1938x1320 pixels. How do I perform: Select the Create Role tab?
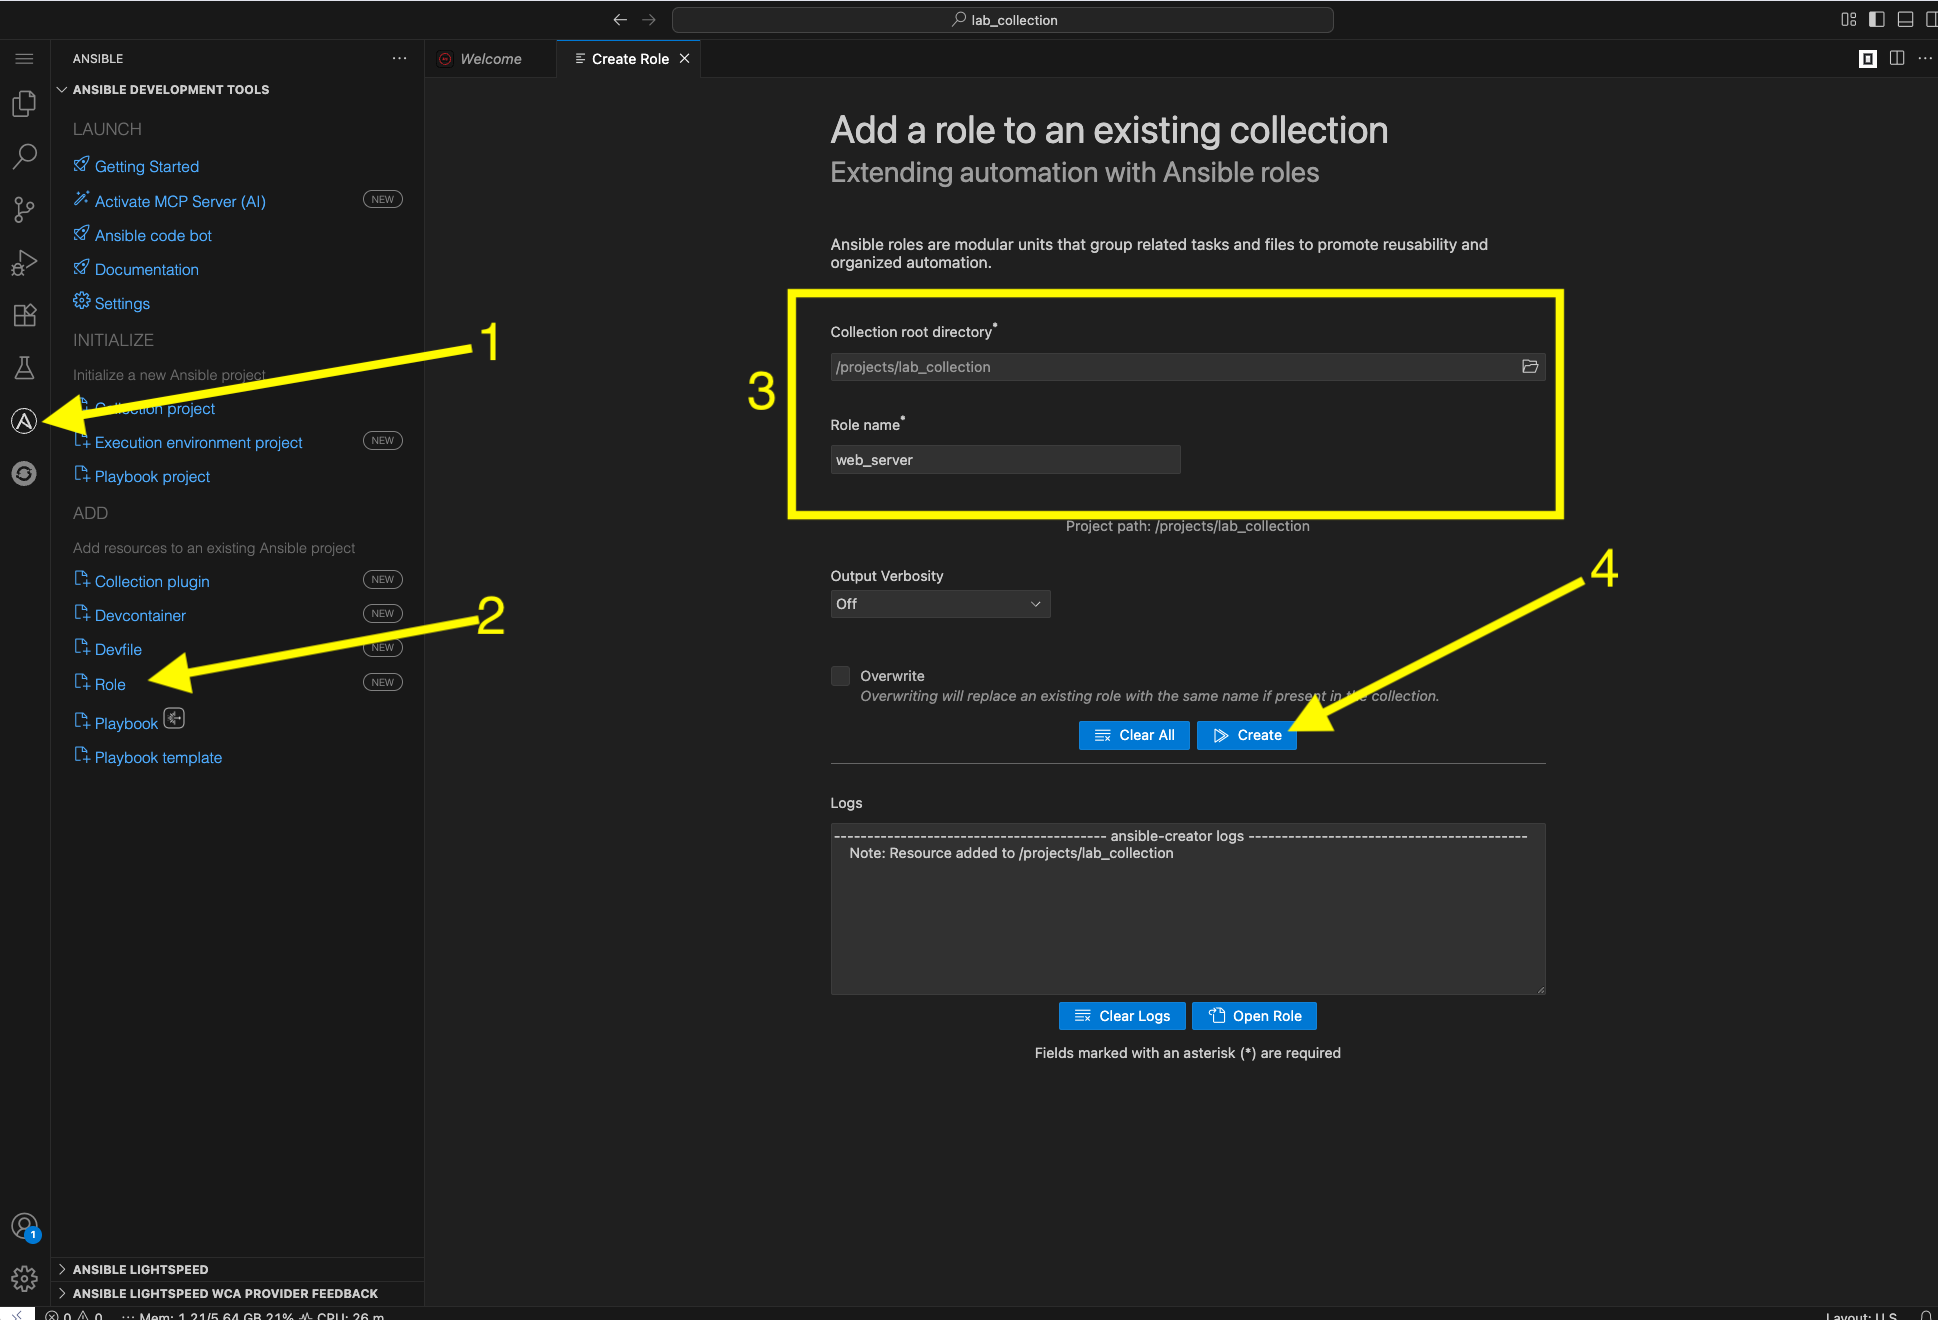(628, 58)
